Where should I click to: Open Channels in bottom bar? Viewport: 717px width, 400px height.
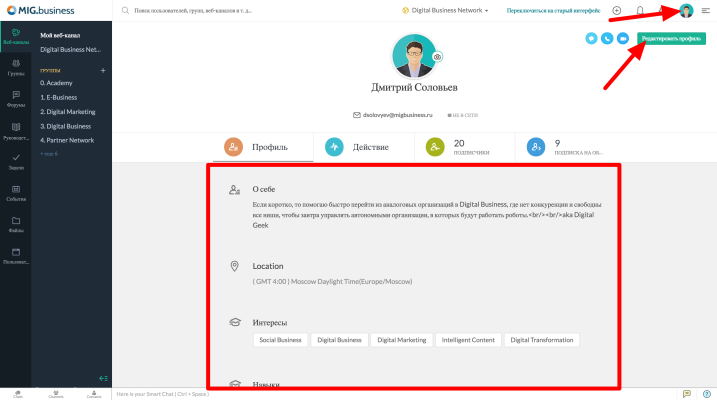56,394
